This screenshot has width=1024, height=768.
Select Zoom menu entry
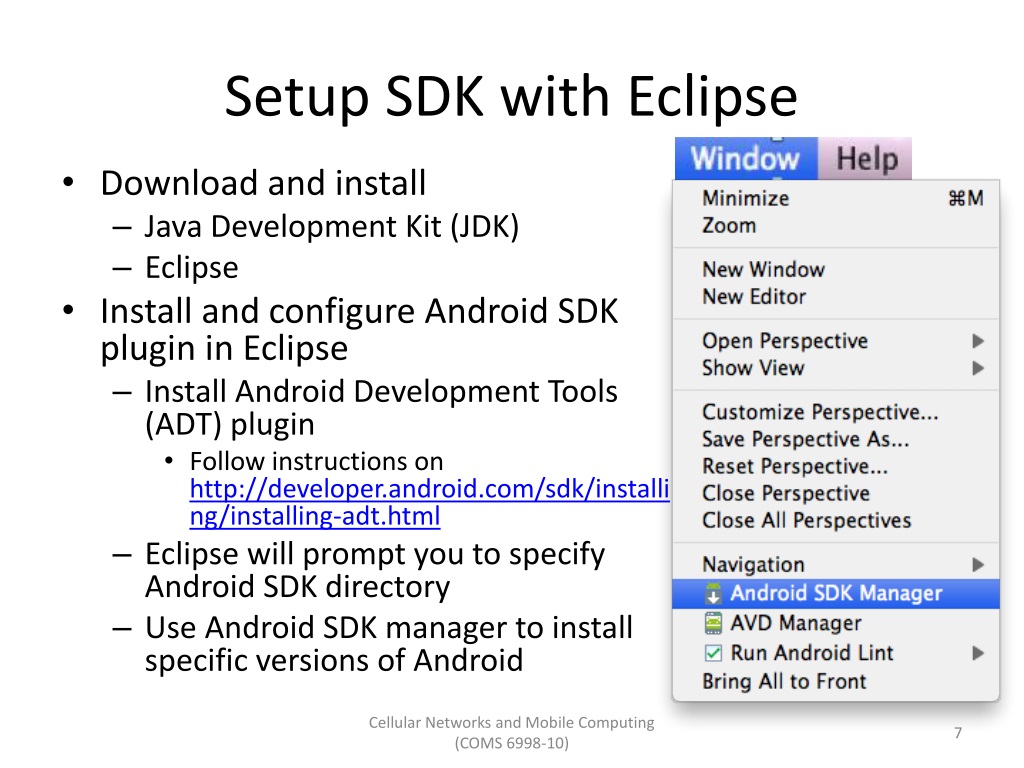836,225
